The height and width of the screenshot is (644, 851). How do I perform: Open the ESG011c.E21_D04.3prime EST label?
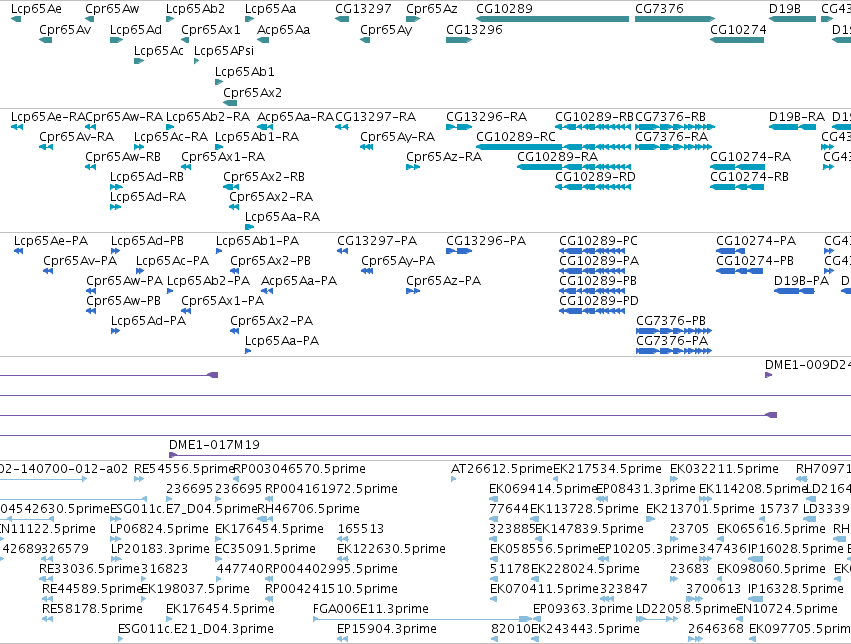pos(195,629)
